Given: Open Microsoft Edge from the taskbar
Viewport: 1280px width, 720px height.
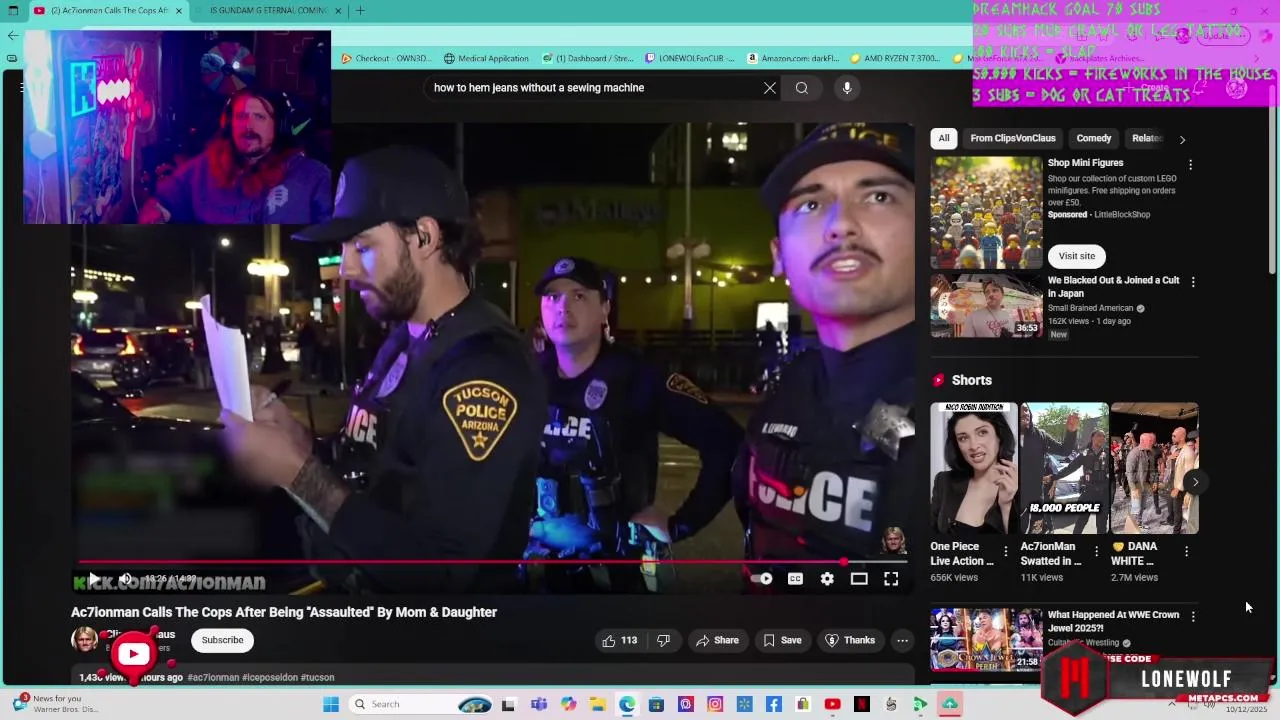Looking at the screenshot, I should 627,704.
